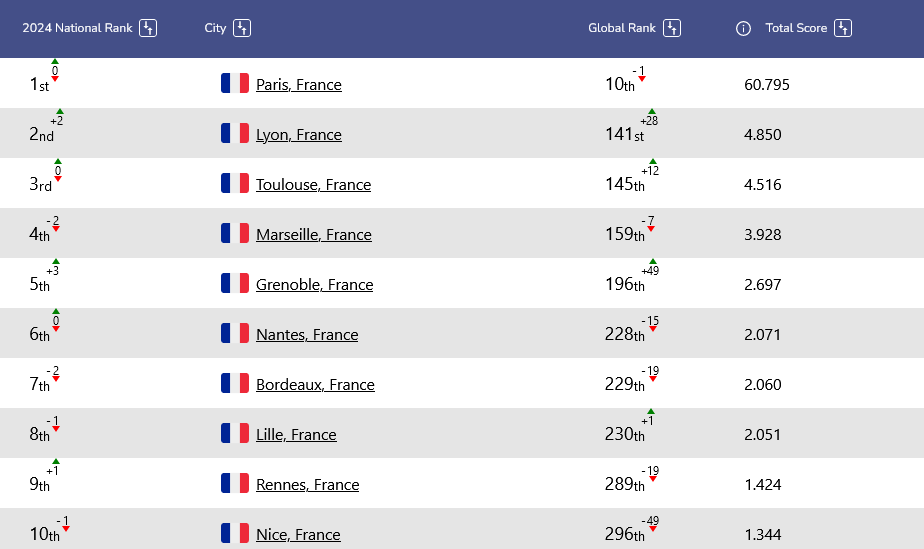Click the Total Score sort icon
This screenshot has width=924, height=549.
[x=843, y=28]
